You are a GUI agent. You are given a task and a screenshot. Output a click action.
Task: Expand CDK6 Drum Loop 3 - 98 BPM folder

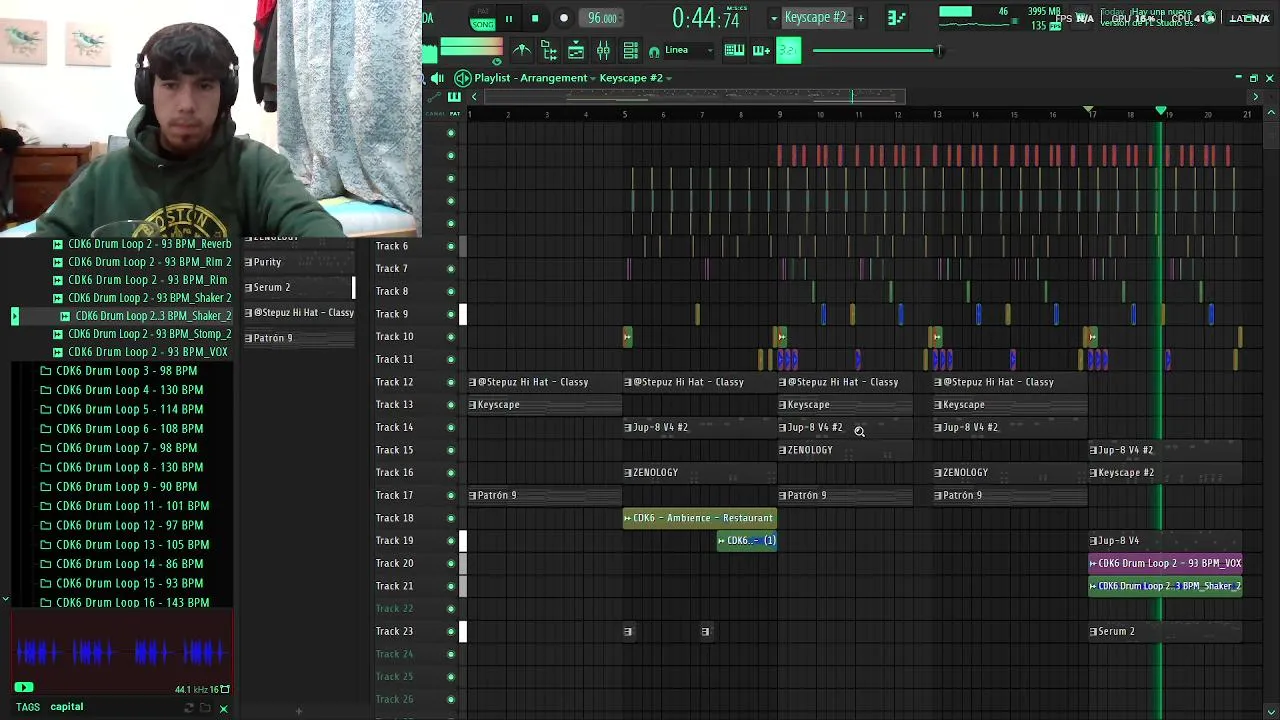(x=119, y=371)
